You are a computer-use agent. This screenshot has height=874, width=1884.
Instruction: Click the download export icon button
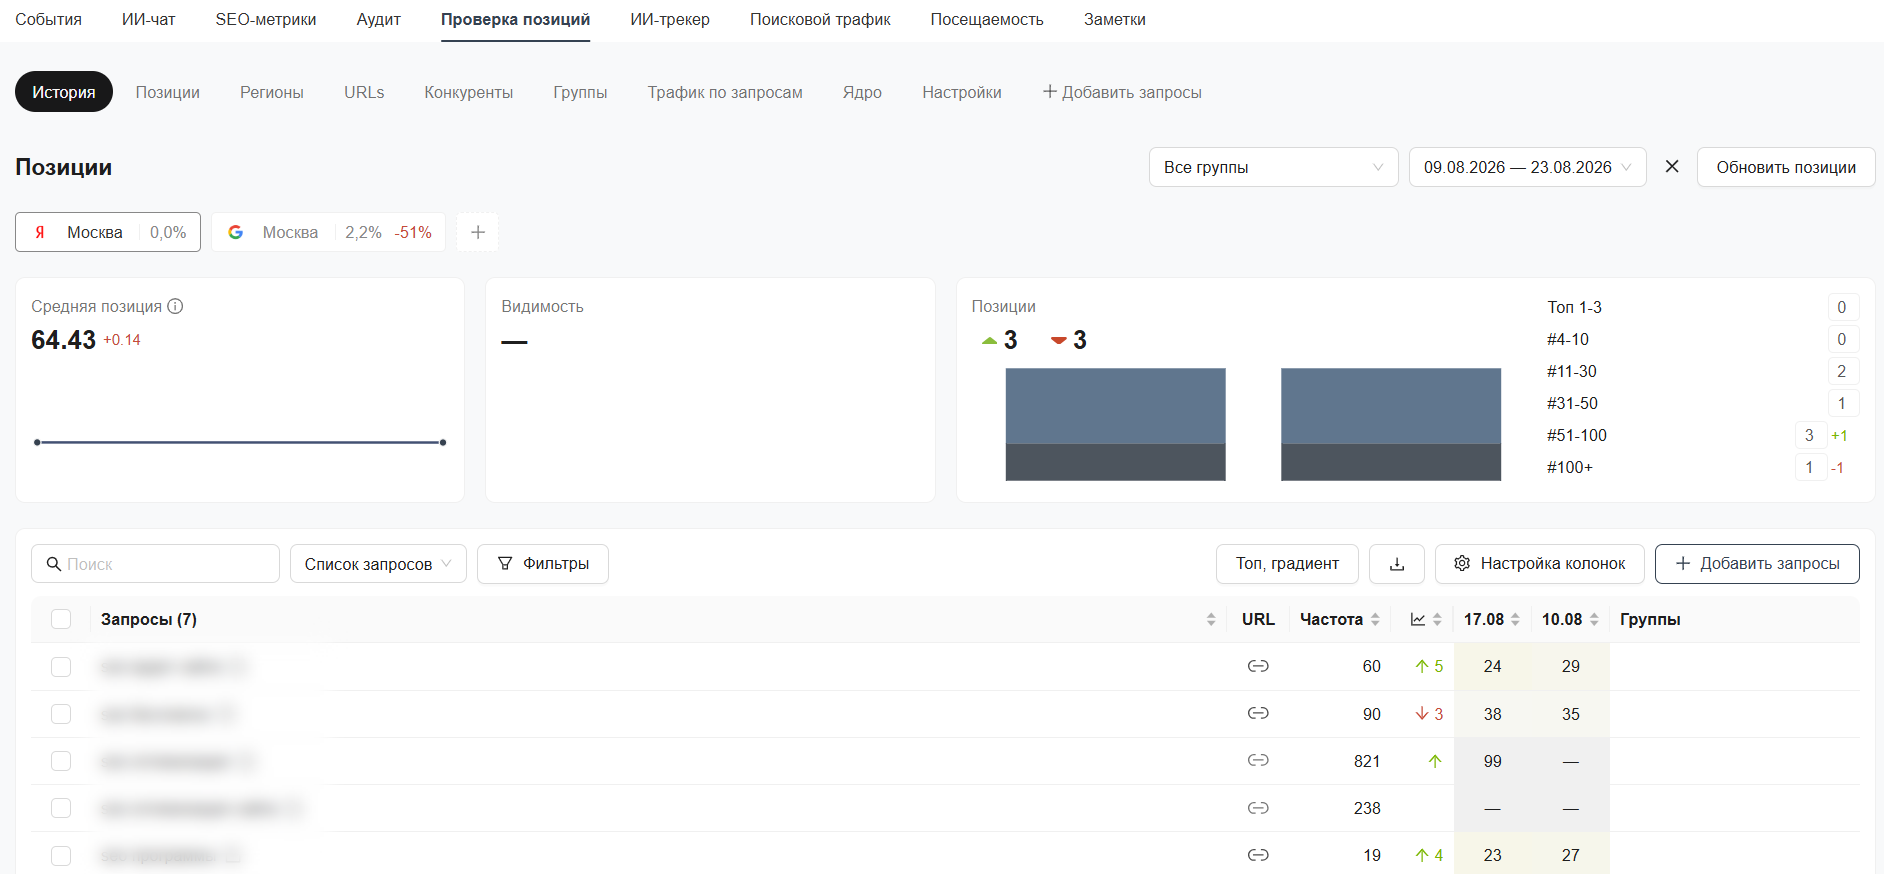(1397, 564)
